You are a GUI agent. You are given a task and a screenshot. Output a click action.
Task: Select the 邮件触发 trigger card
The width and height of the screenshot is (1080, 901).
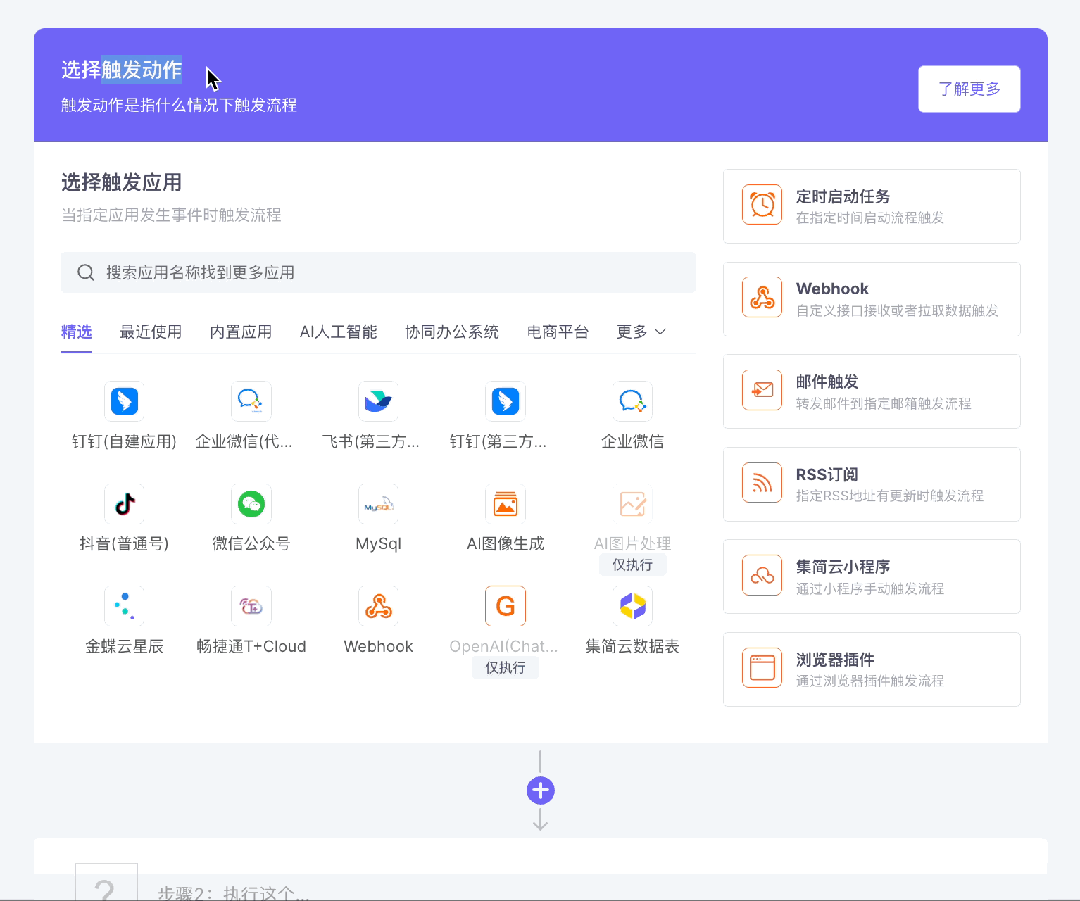871,391
